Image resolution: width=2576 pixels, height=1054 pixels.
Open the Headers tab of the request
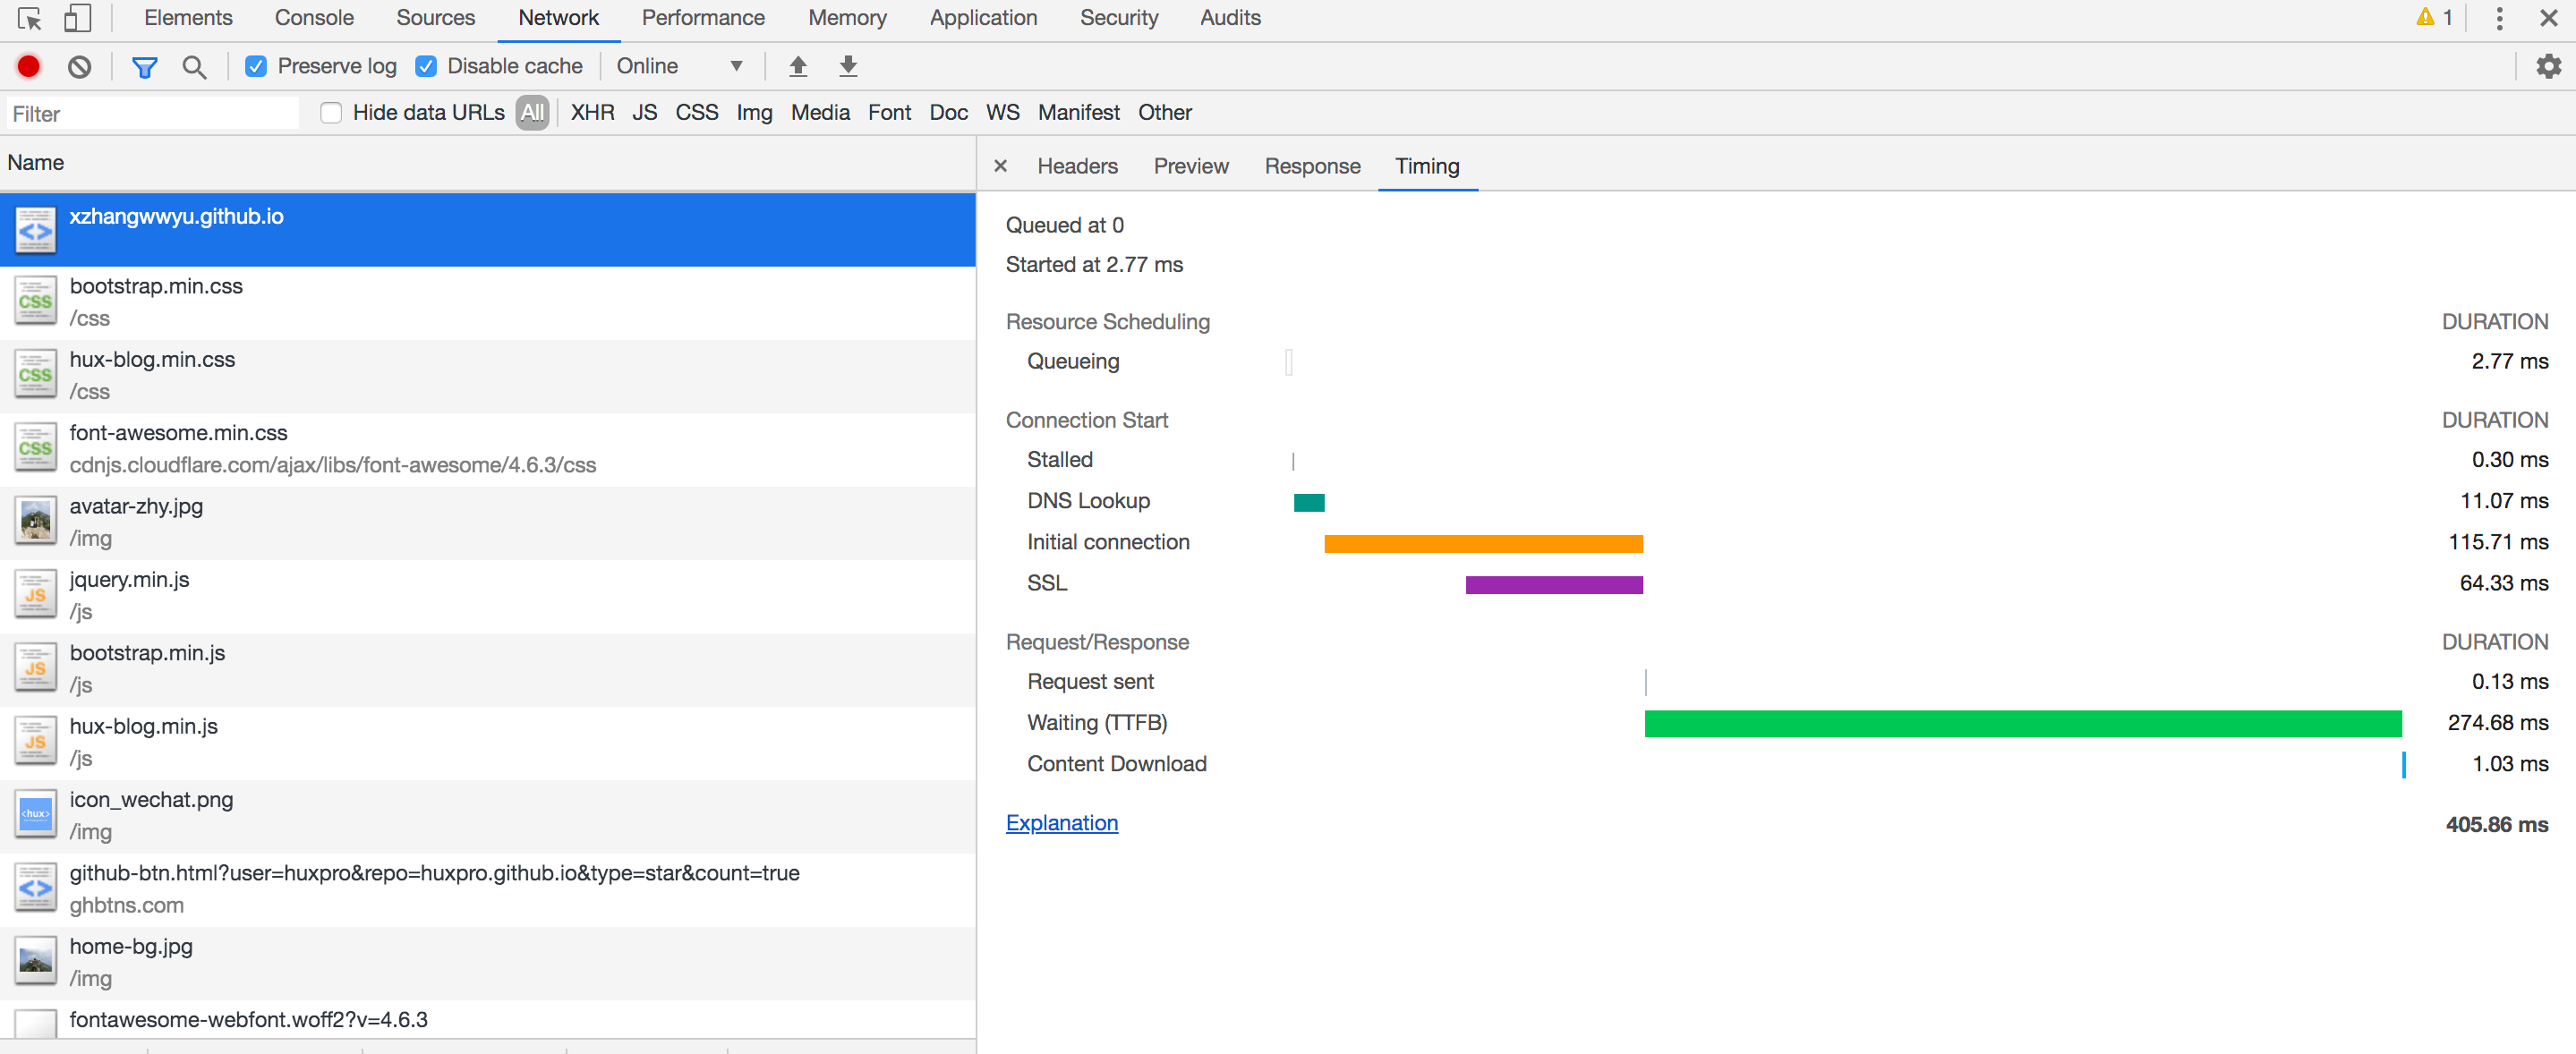pyautogui.click(x=1077, y=166)
